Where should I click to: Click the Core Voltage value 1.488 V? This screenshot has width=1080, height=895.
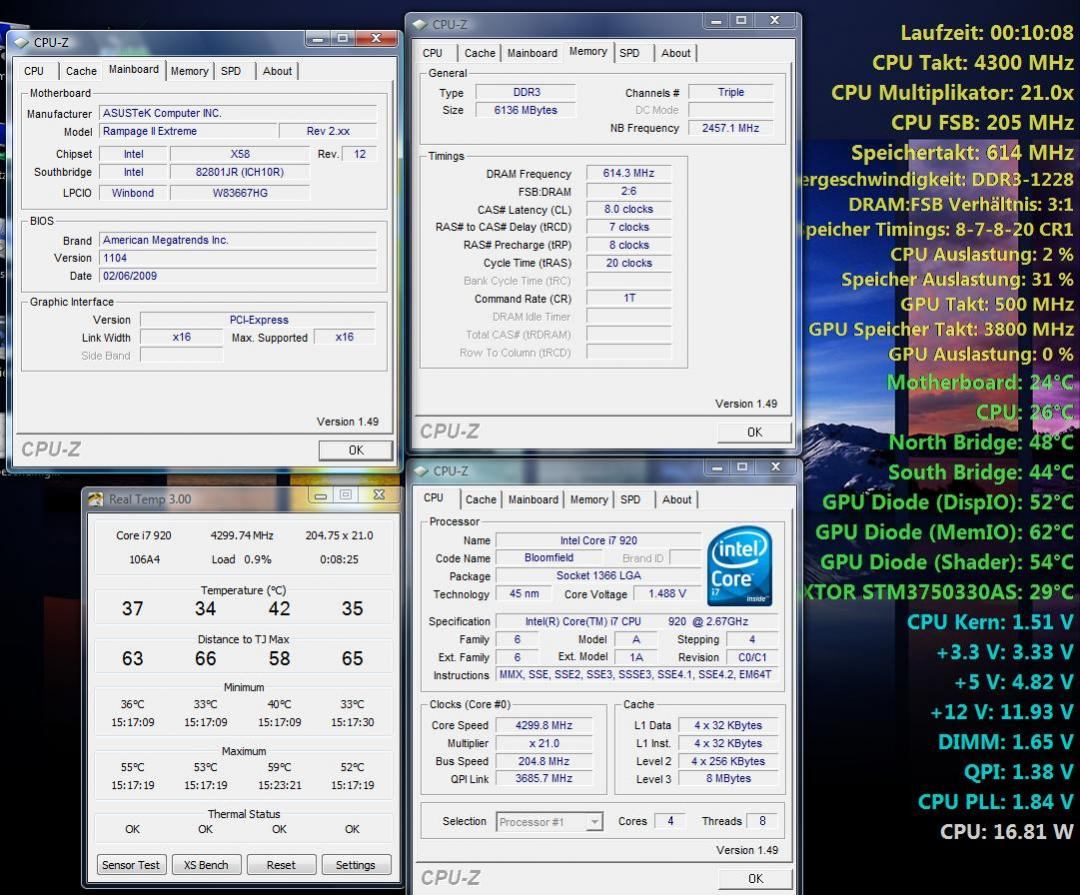click(x=667, y=593)
